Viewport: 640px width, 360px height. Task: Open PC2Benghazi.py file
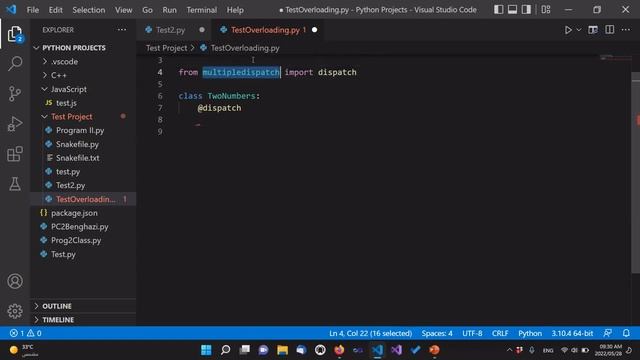[x=83, y=227]
